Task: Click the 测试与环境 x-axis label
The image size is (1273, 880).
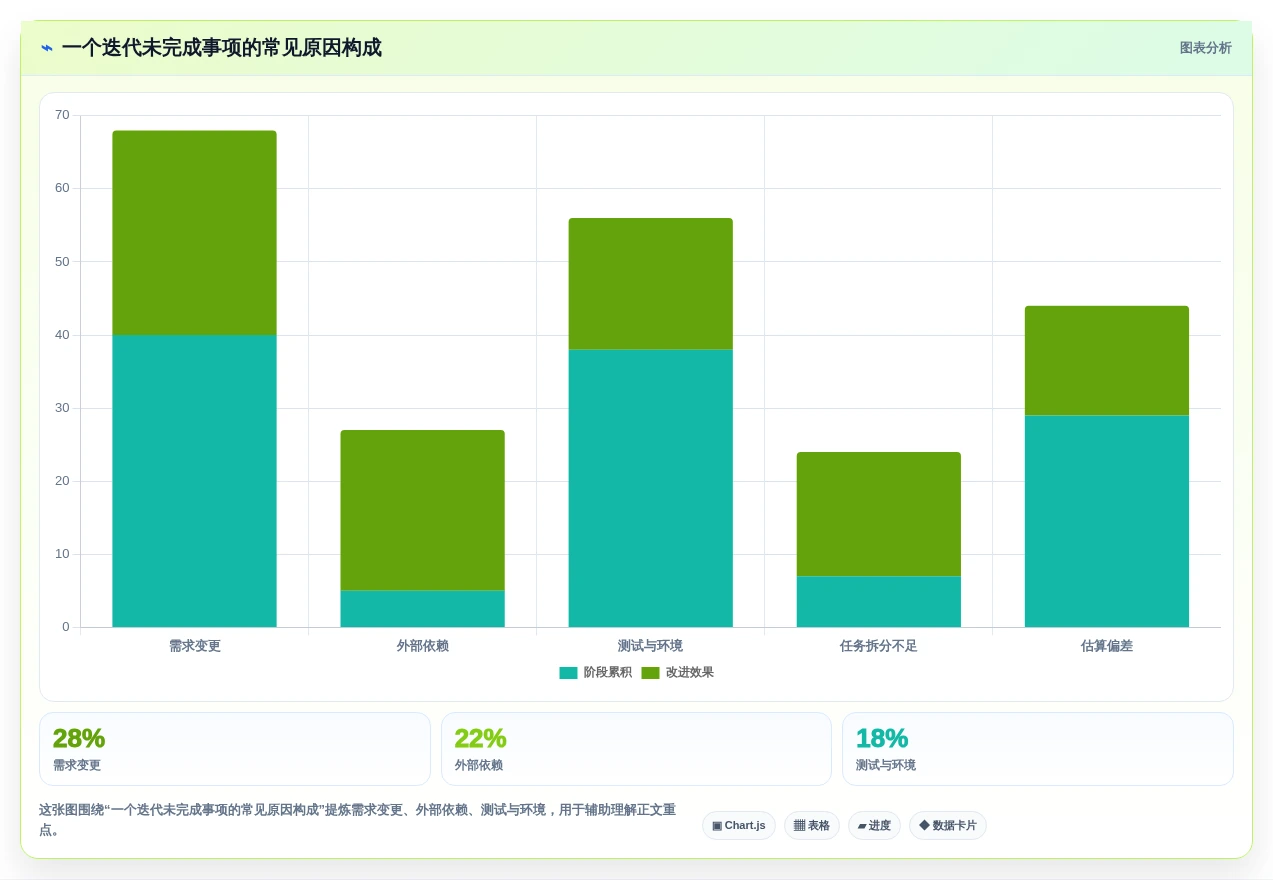Action: (x=650, y=646)
